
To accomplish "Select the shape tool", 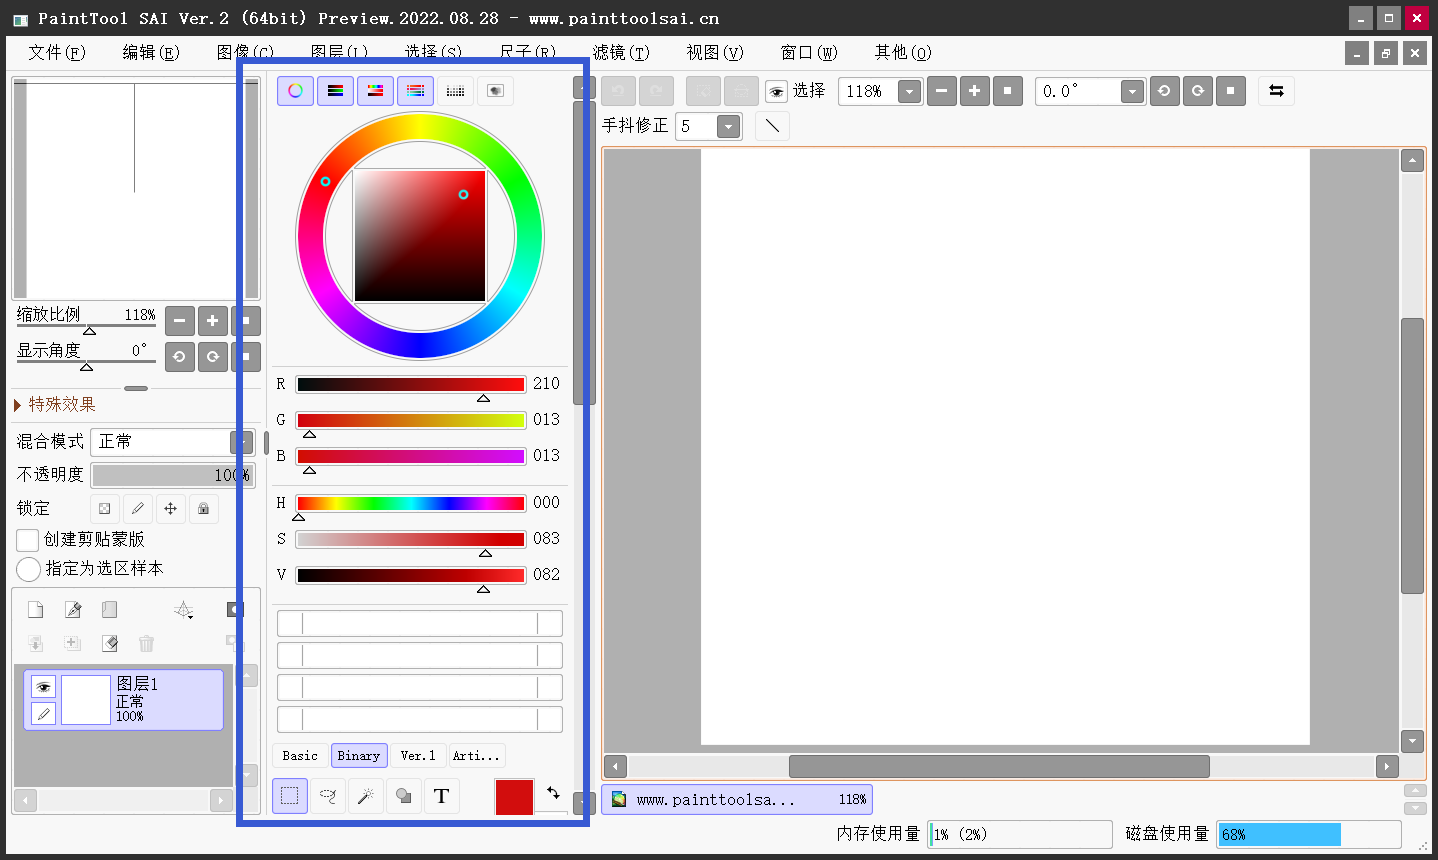I will 404,796.
